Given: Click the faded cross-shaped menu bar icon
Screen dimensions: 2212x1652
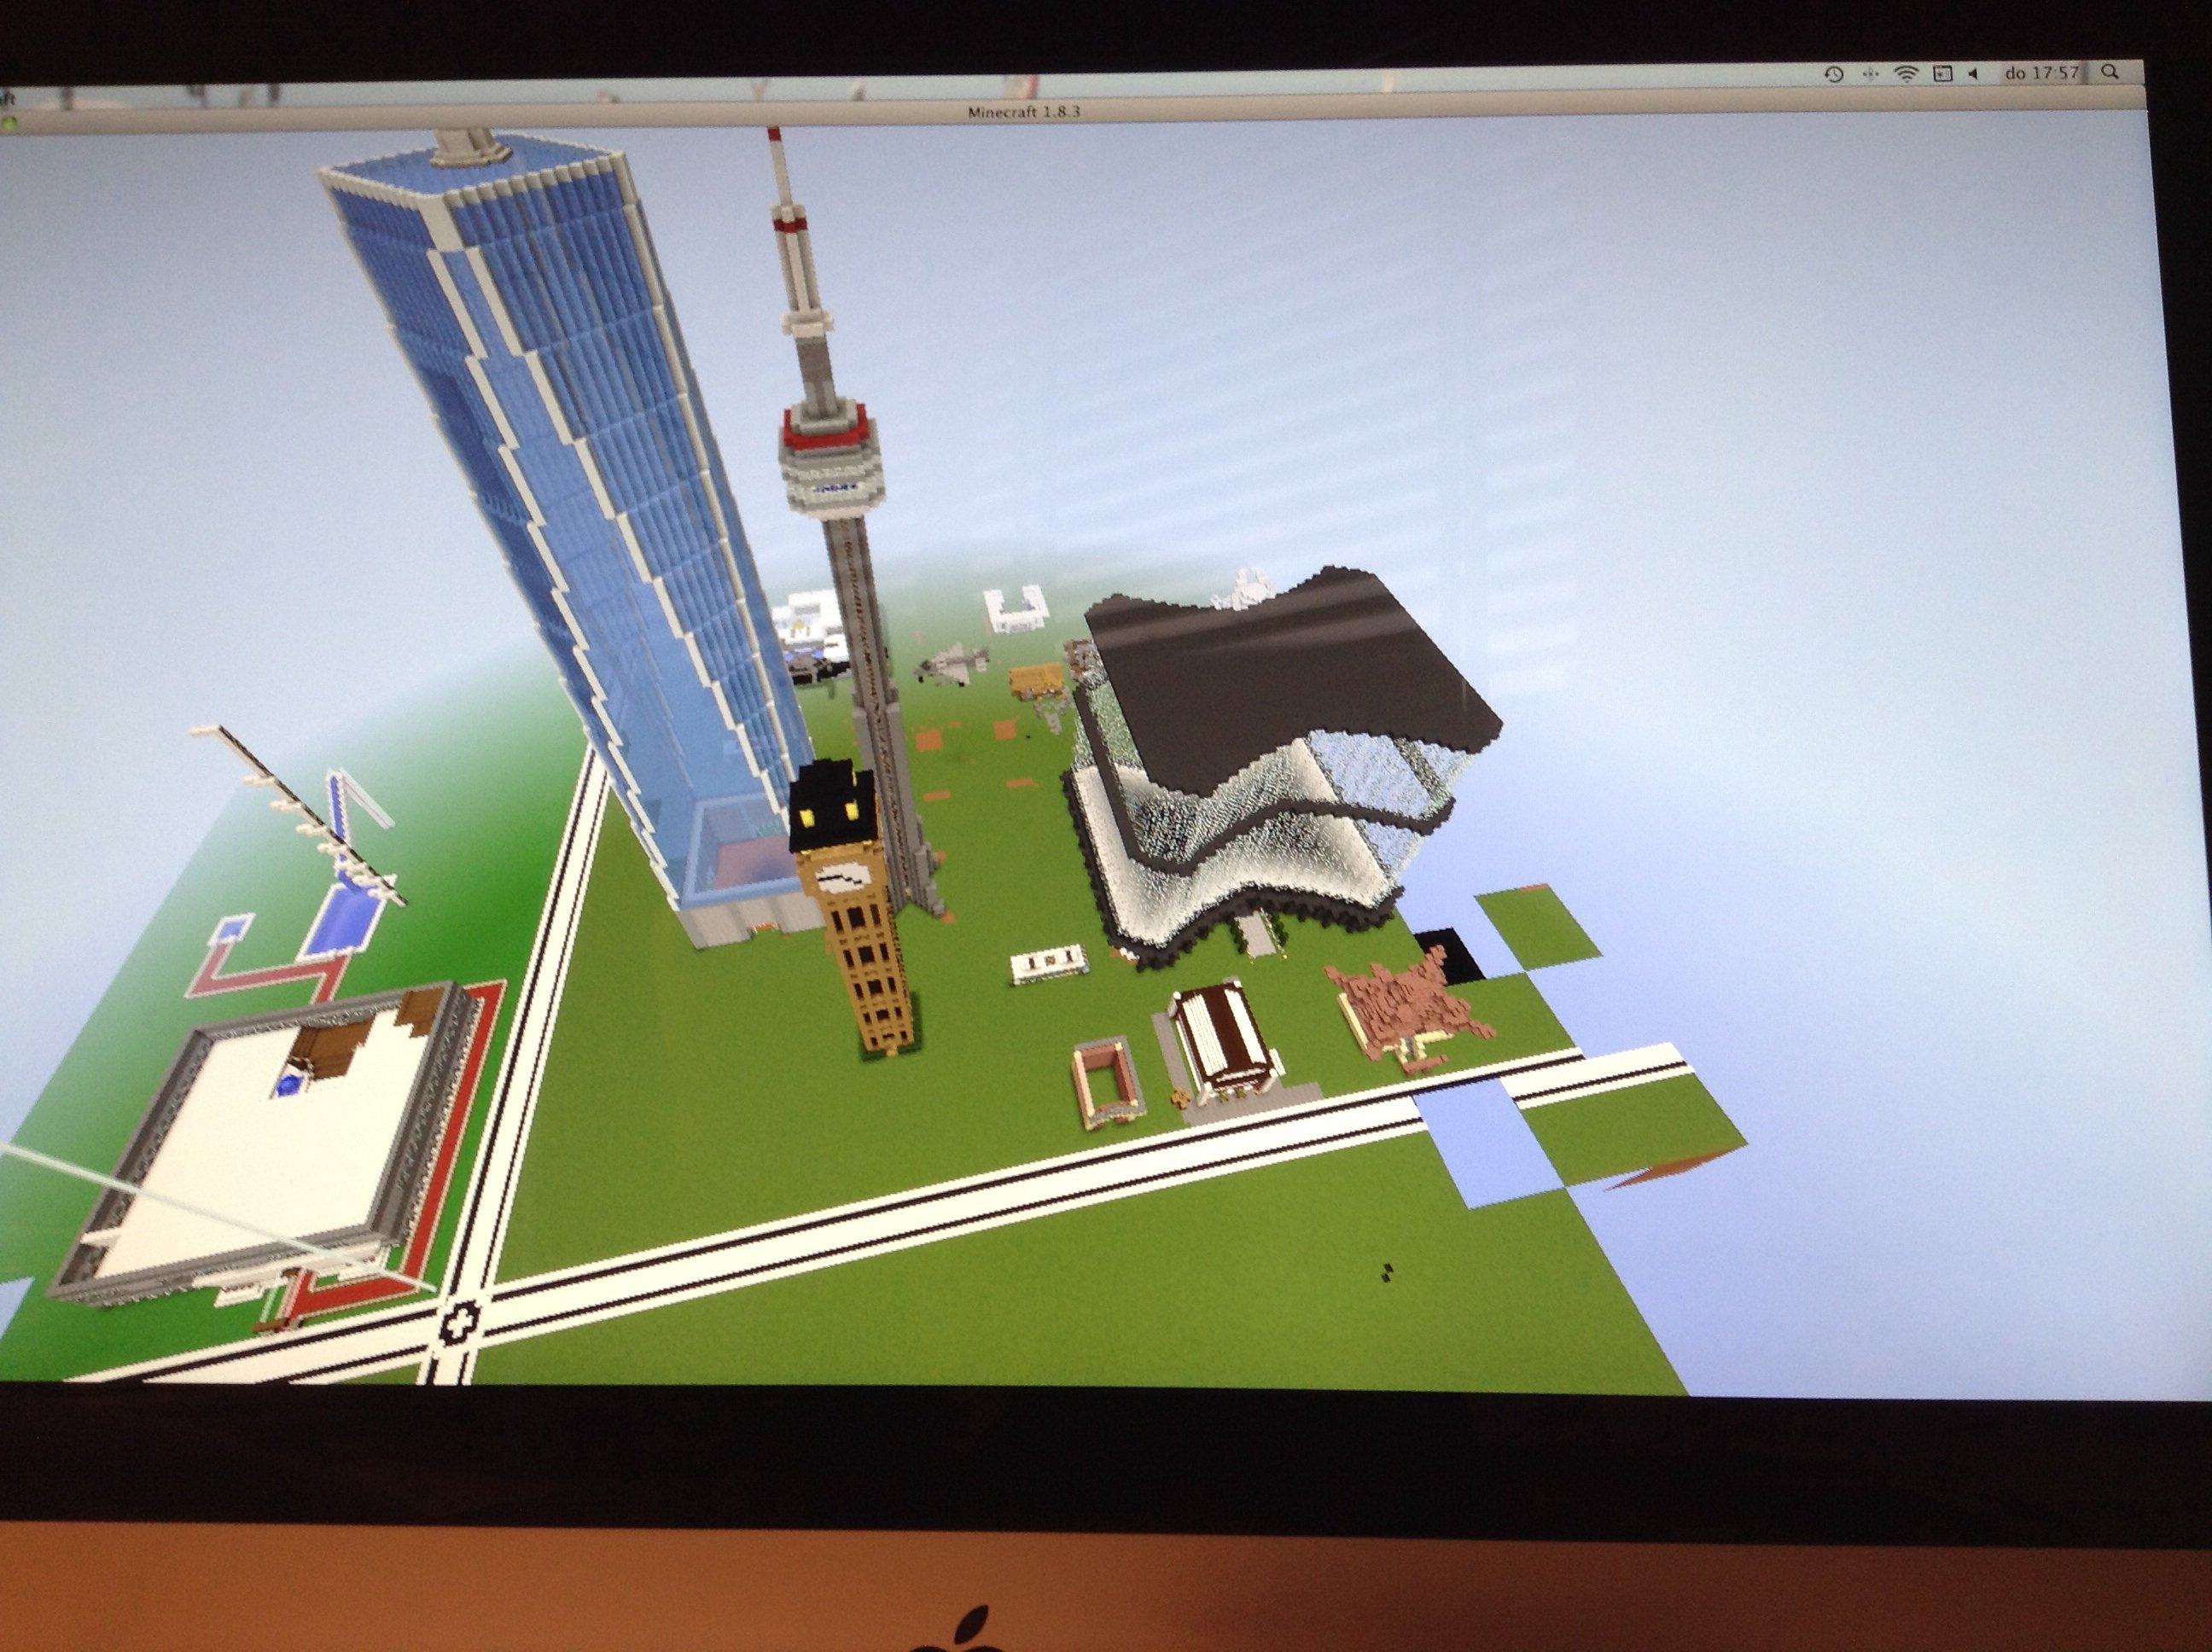Looking at the screenshot, I should coord(1870,74).
